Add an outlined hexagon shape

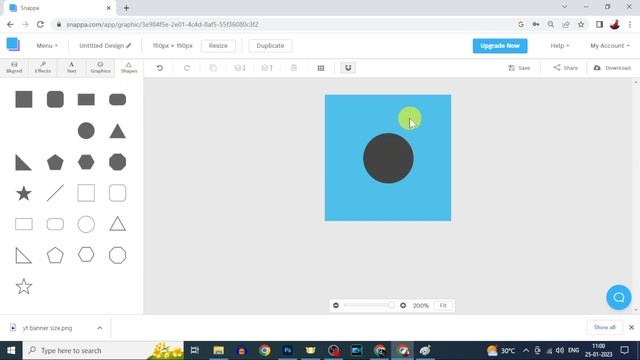[x=86, y=255]
